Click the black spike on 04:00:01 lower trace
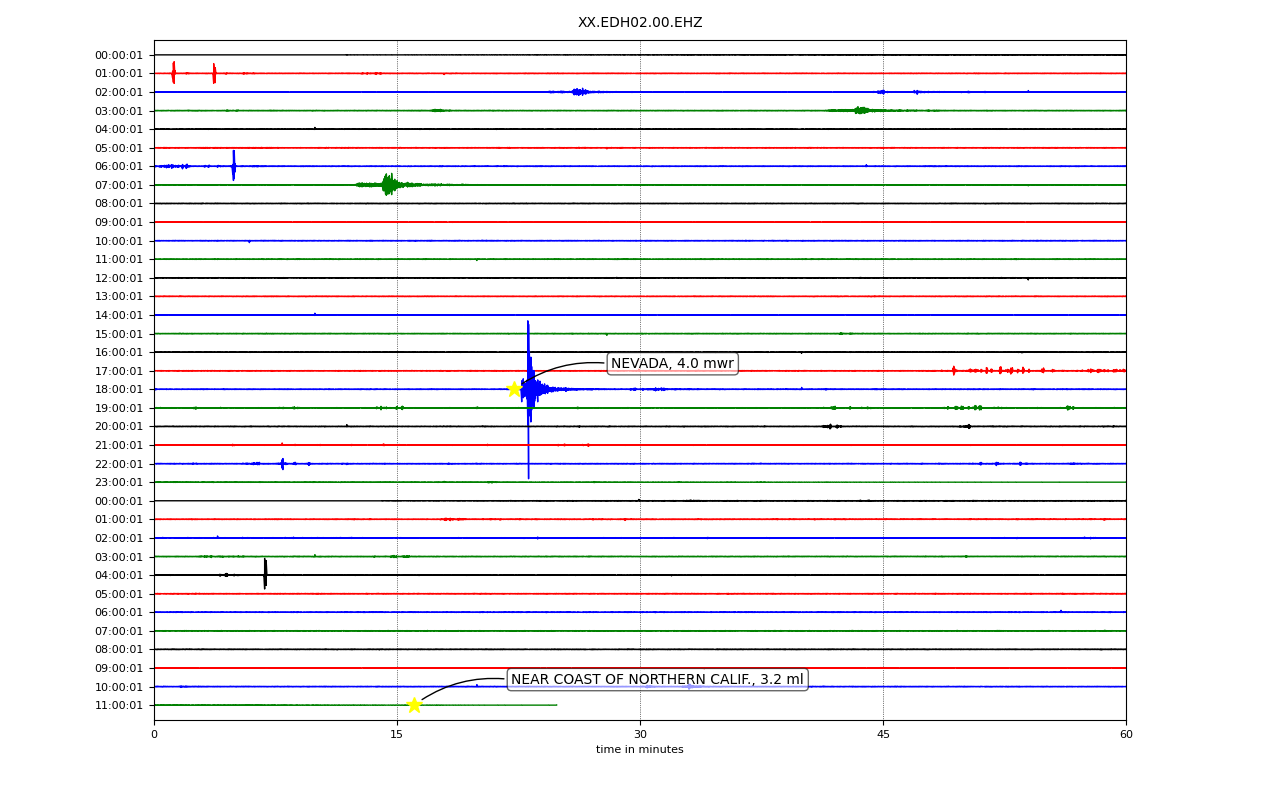Image resolution: width=1280 pixels, height=800 pixels. (x=265, y=574)
